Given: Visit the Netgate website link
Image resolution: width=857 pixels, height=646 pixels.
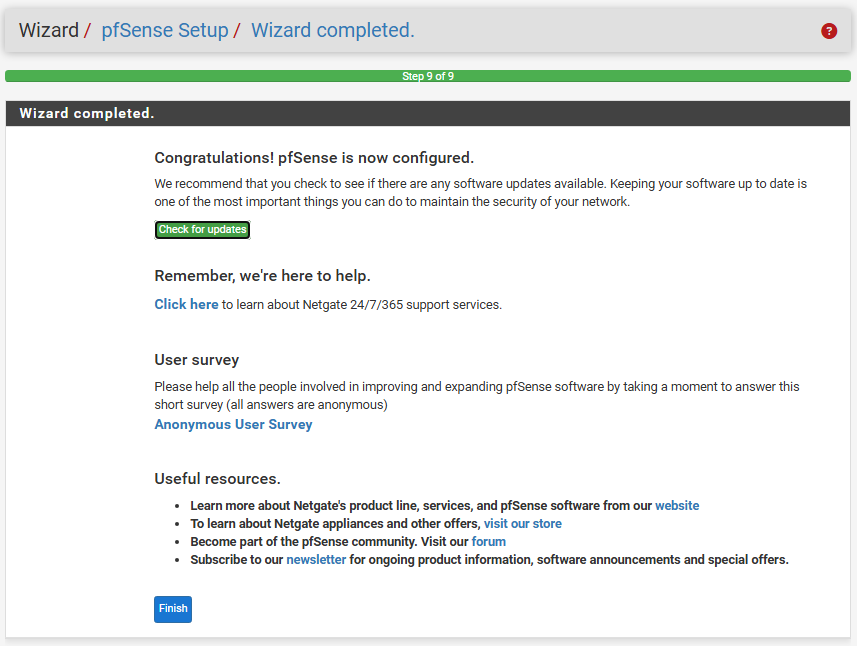Looking at the screenshot, I should tap(677, 506).
